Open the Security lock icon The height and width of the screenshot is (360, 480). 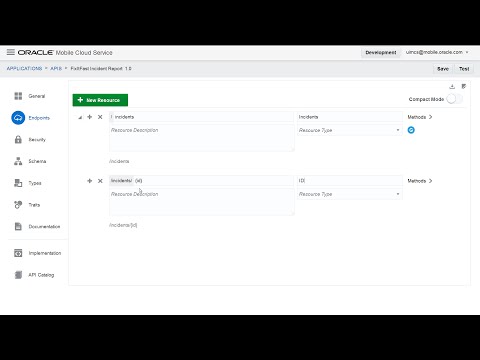[x=18, y=140]
